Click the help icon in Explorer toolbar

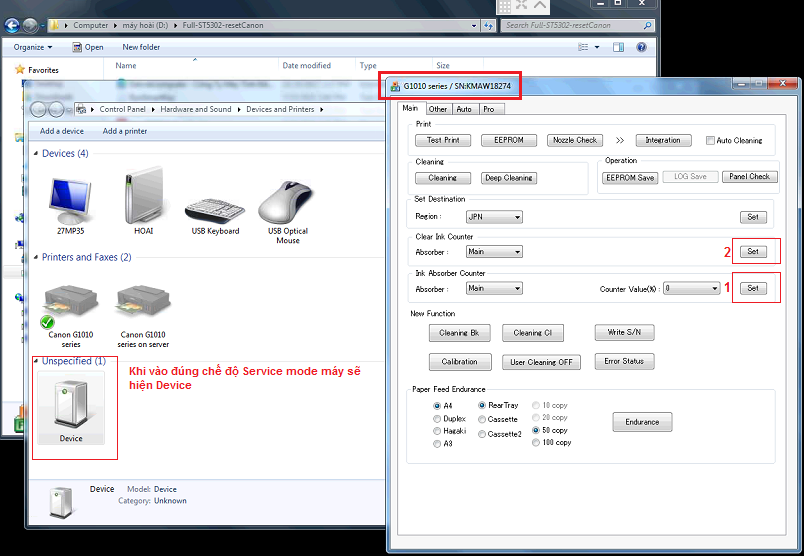pyautogui.click(x=641, y=47)
